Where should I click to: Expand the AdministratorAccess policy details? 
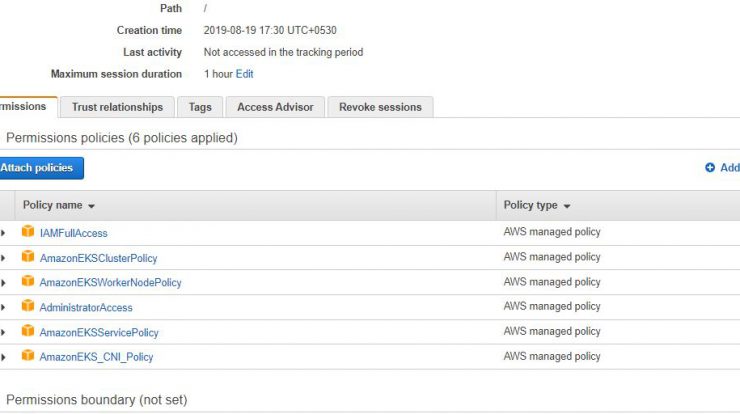click(x=3, y=307)
